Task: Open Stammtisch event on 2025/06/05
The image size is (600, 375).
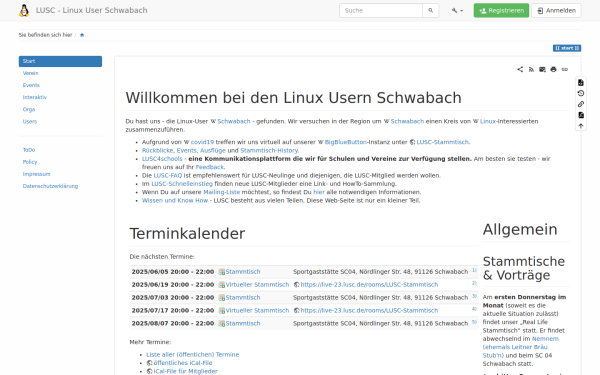Action: pyautogui.click(x=243, y=272)
